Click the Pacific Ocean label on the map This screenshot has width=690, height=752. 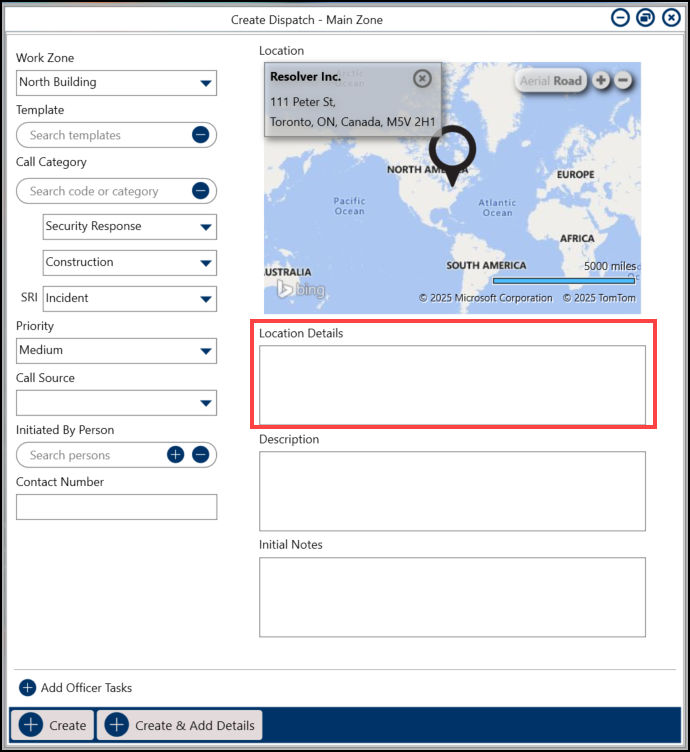coord(350,206)
